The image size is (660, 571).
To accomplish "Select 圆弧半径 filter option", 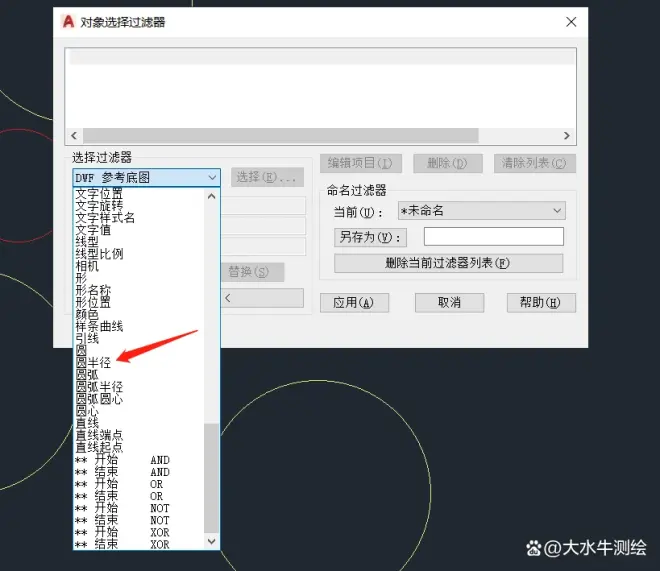I will 99,387.
